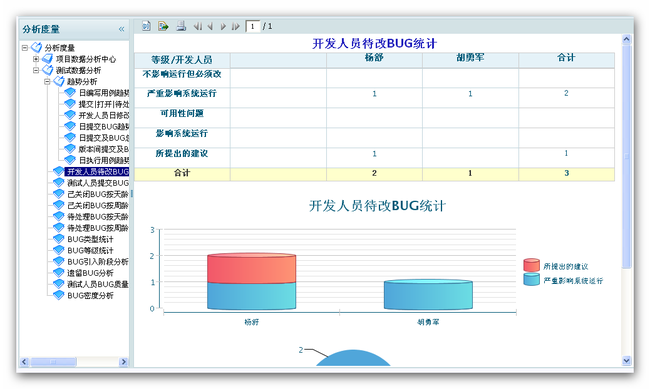650x389 pixels.
Task: Select the 项目数据分析中心 tree item
Action: click(x=86, y=59)
